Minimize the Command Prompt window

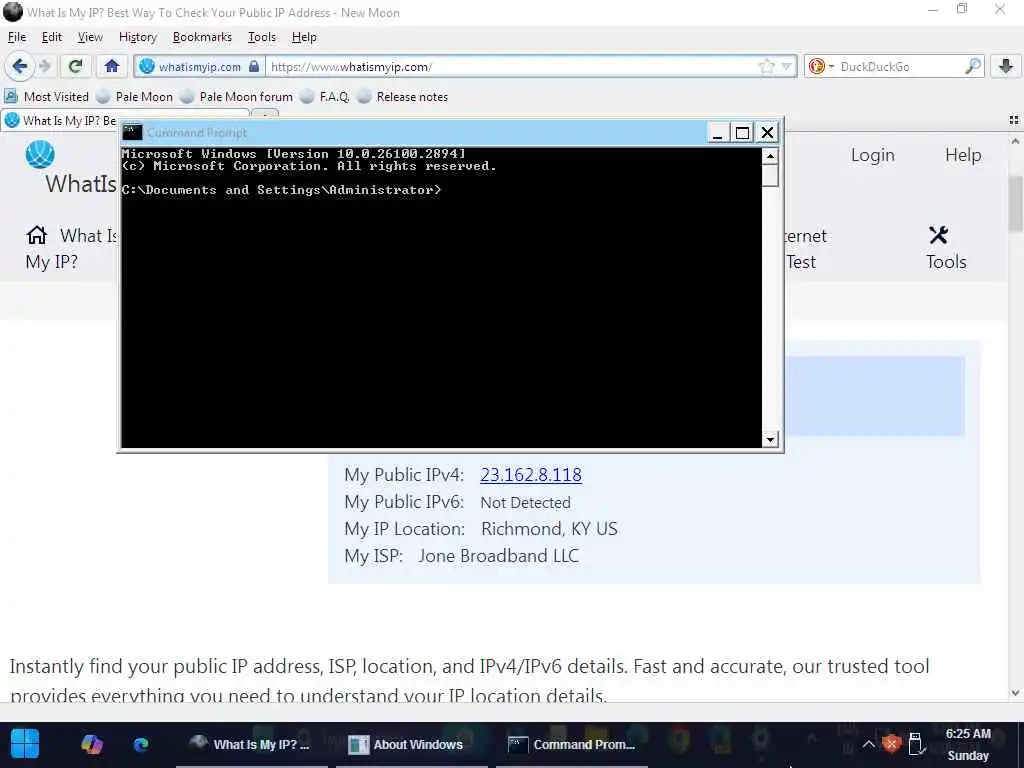(717, 133)
